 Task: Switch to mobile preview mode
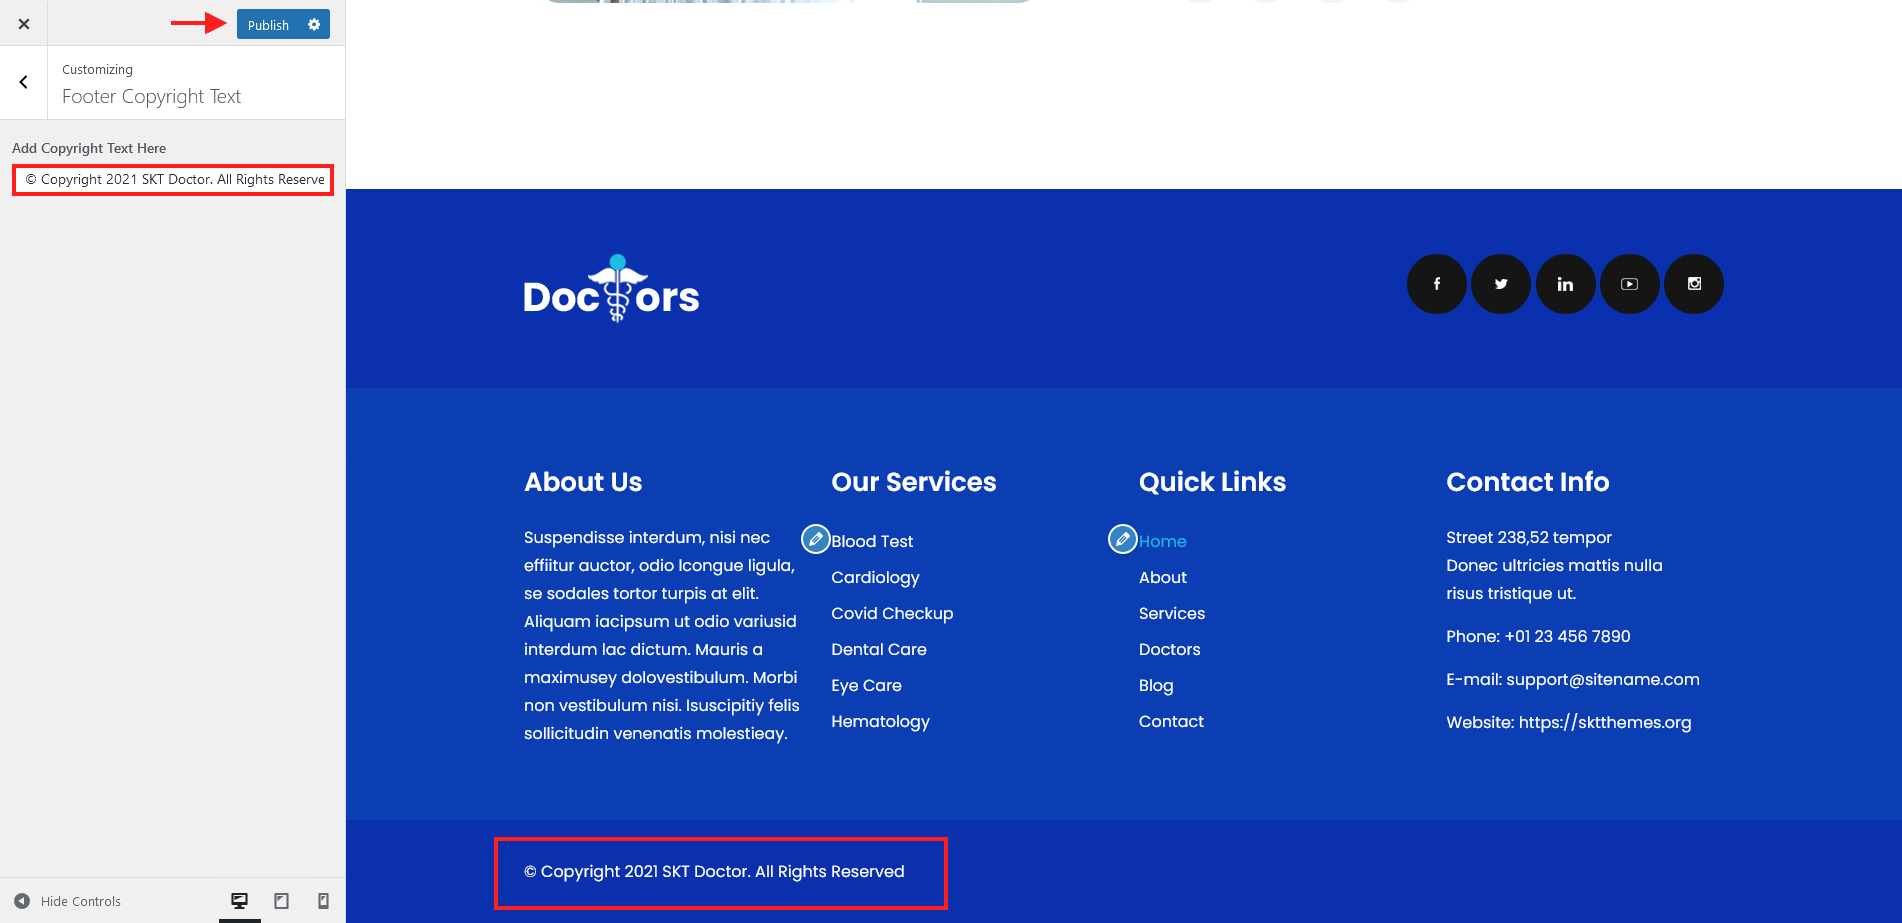pos(323,901)
